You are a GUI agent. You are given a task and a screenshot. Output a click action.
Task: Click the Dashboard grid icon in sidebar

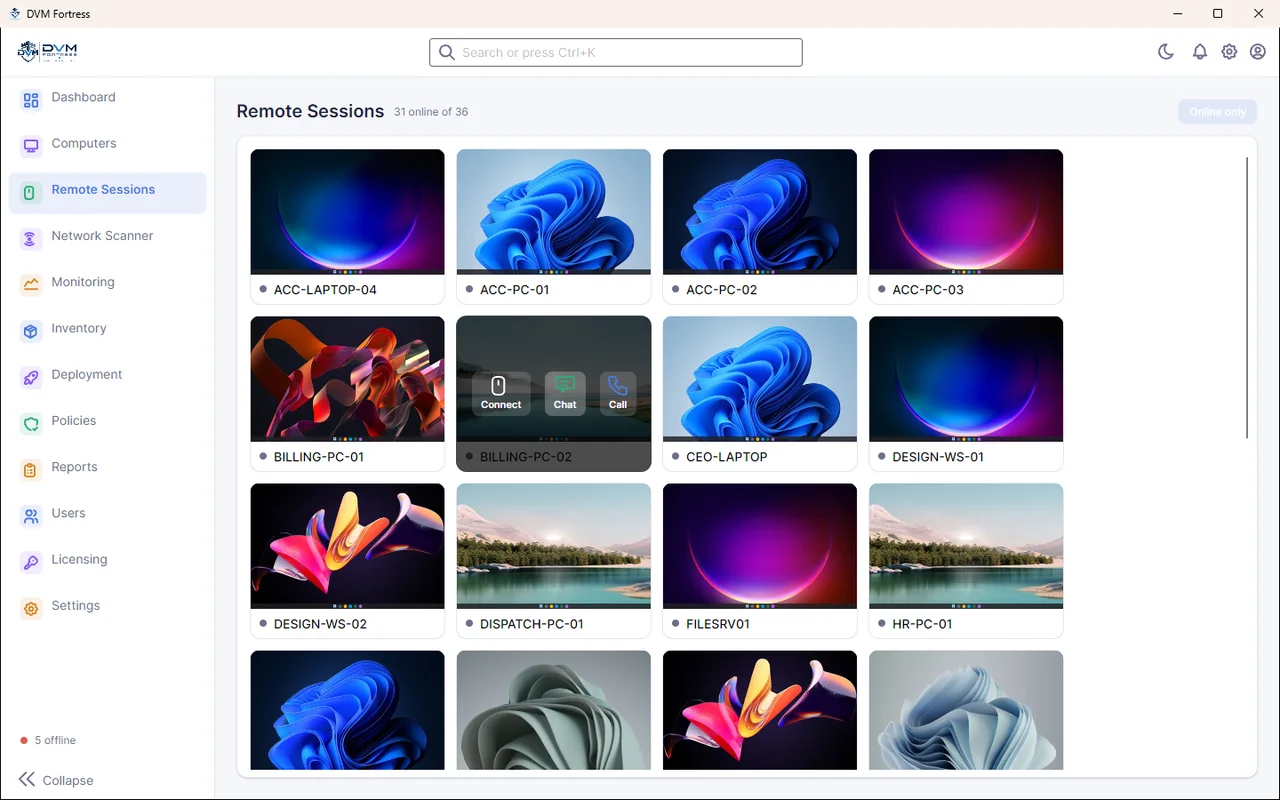click(31, 100)
